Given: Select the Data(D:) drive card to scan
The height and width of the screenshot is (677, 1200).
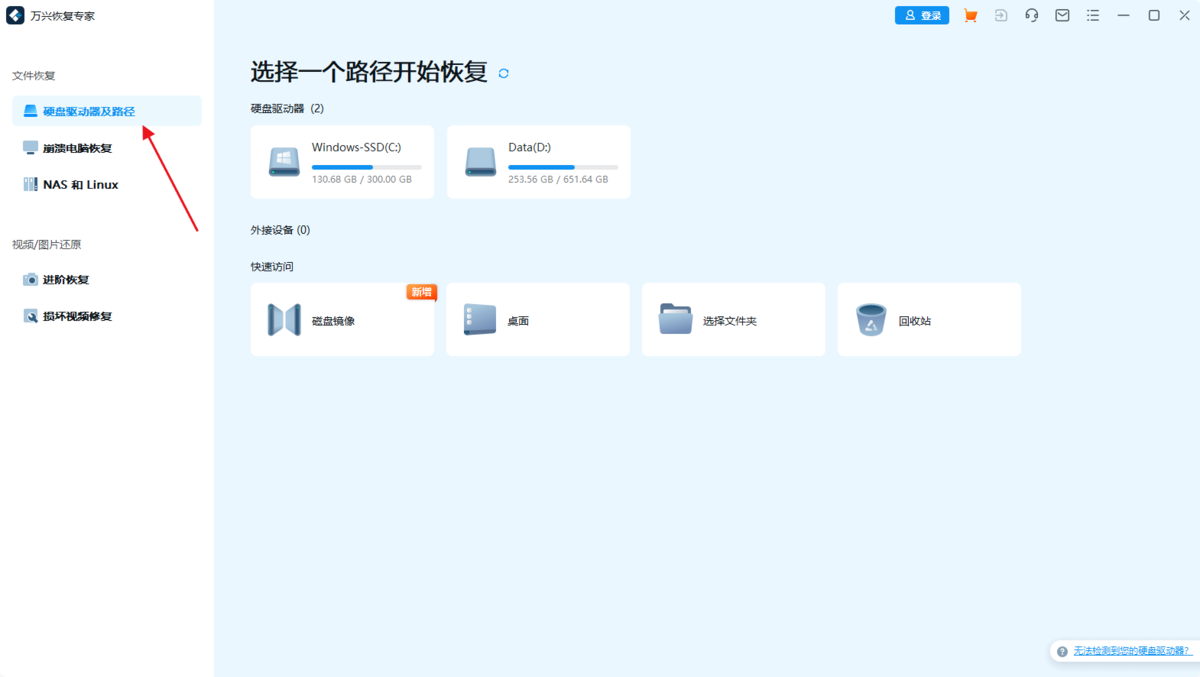Looking at the screenshot, I should pyautogui.click(x=538, y=161).
